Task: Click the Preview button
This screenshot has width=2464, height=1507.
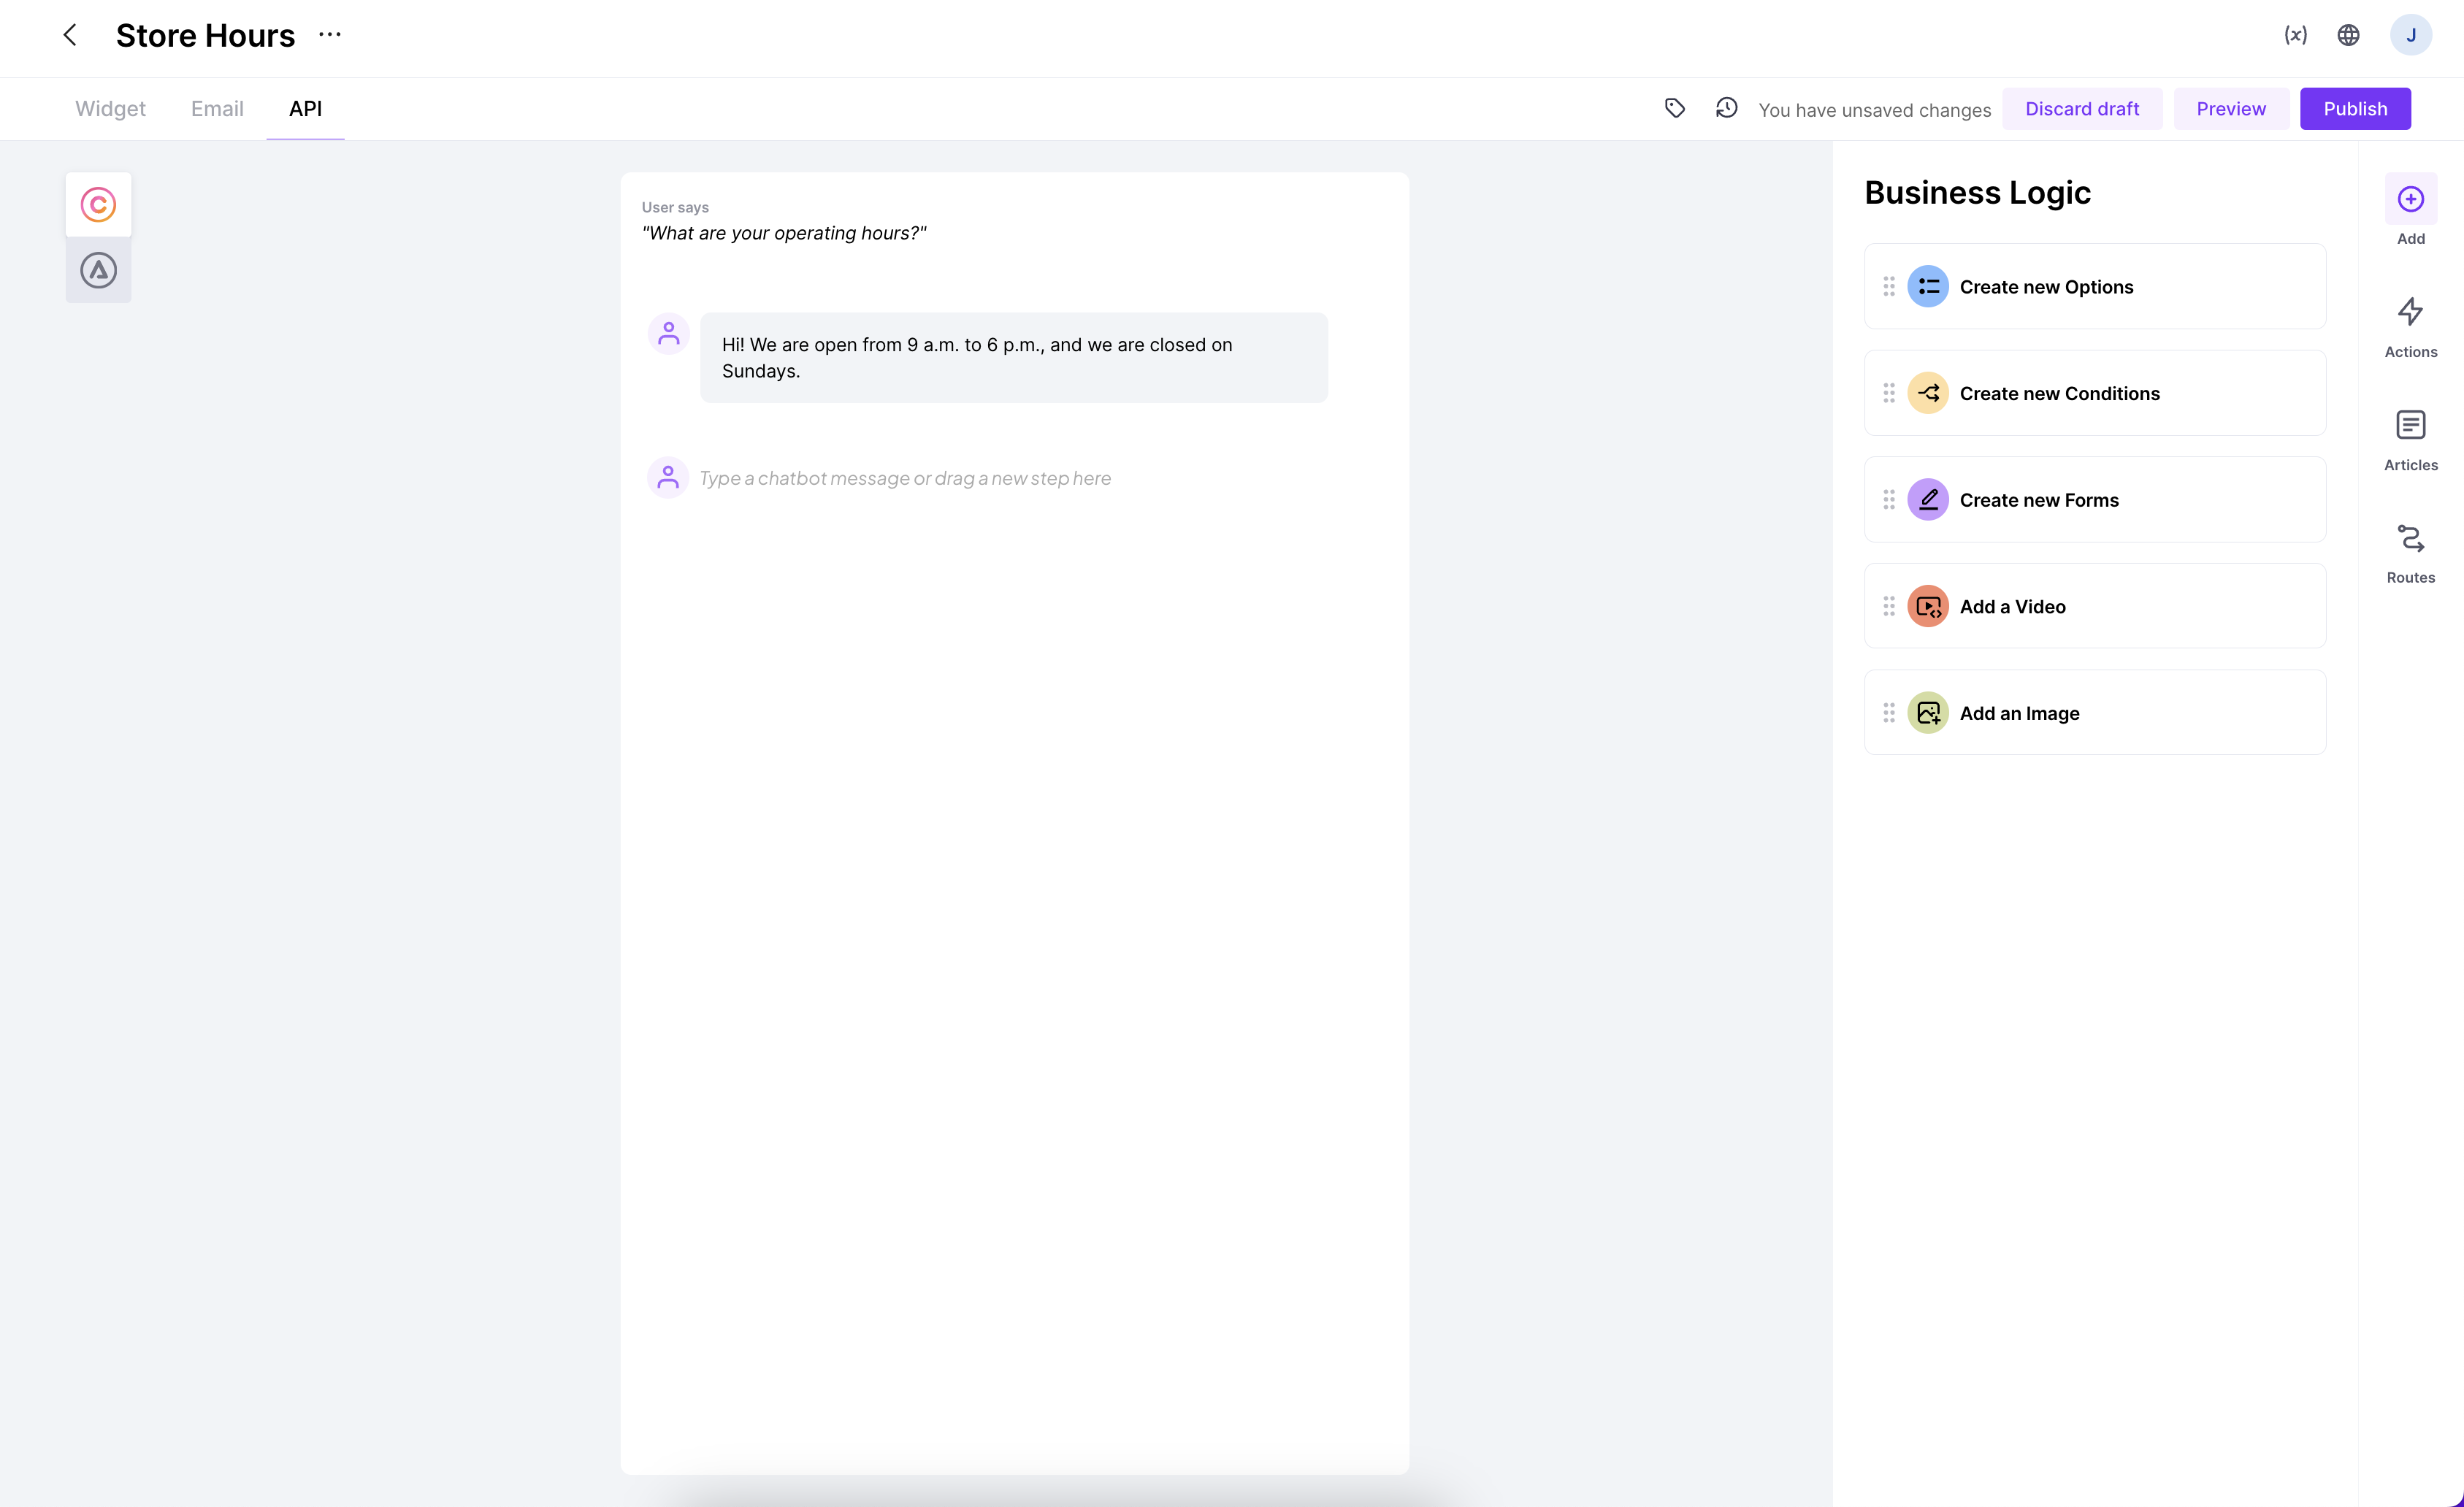Action: (2230, 108)
